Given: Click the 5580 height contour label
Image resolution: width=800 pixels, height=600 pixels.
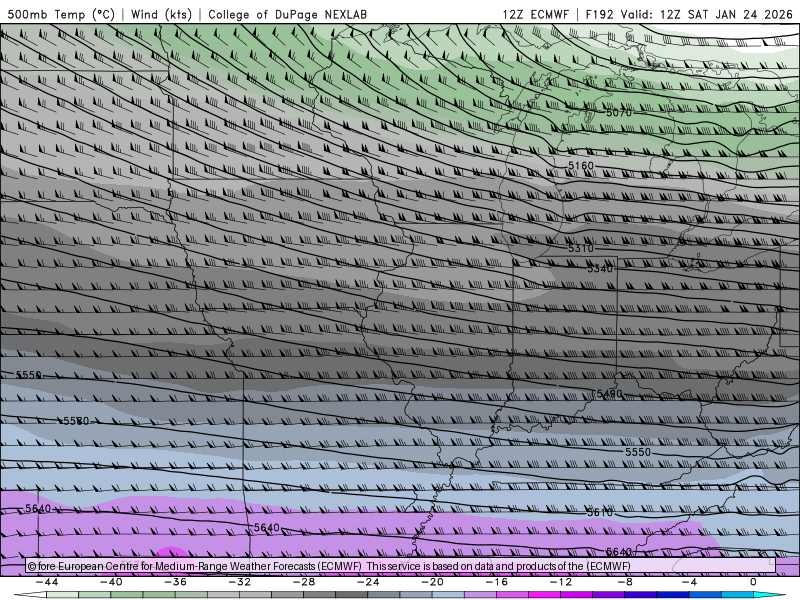Looking at the screenshot, I should pyautogui.click(x=76, y=421).
